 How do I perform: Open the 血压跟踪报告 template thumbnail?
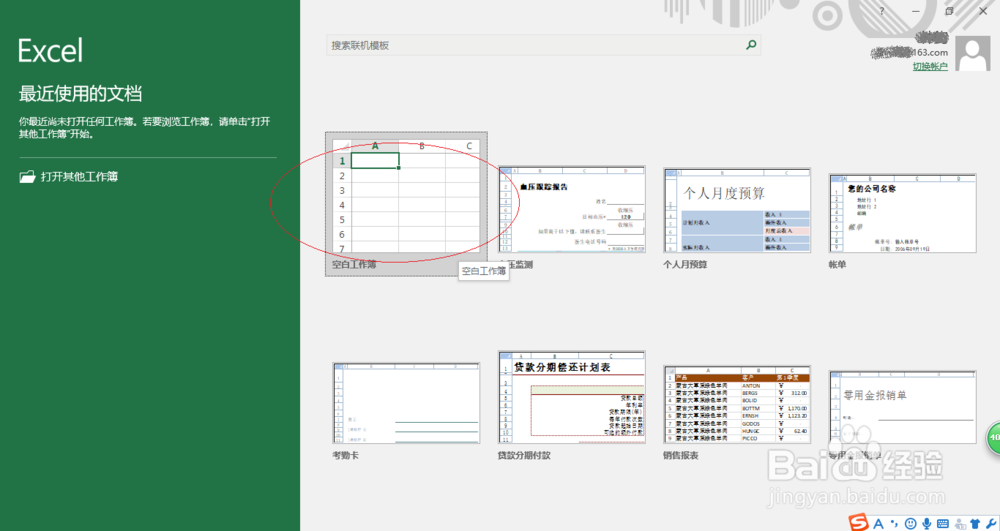tap(572, 210)
